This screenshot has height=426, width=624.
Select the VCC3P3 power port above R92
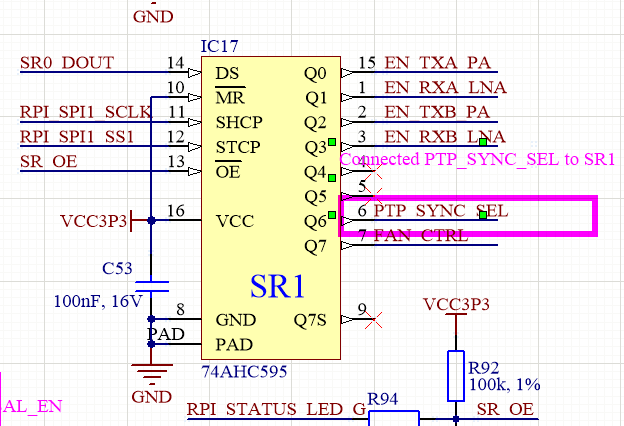455,304
